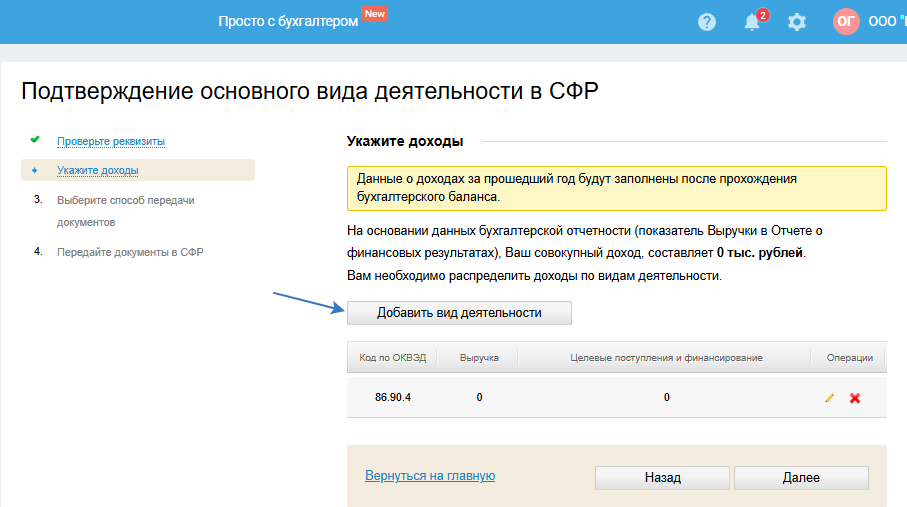Select step 4 Передайте документы в СФР
This screenshot has height=507, width=907.
(x=130, y=252)
